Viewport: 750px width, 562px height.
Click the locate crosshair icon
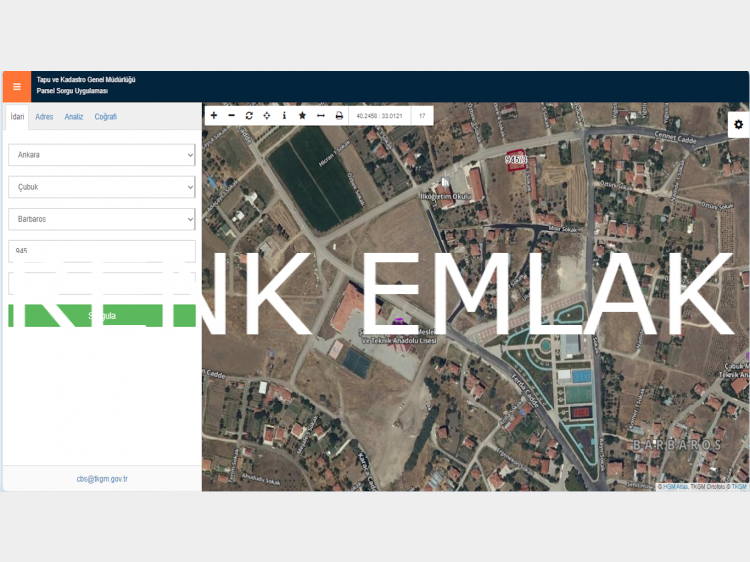coord(267,116)
